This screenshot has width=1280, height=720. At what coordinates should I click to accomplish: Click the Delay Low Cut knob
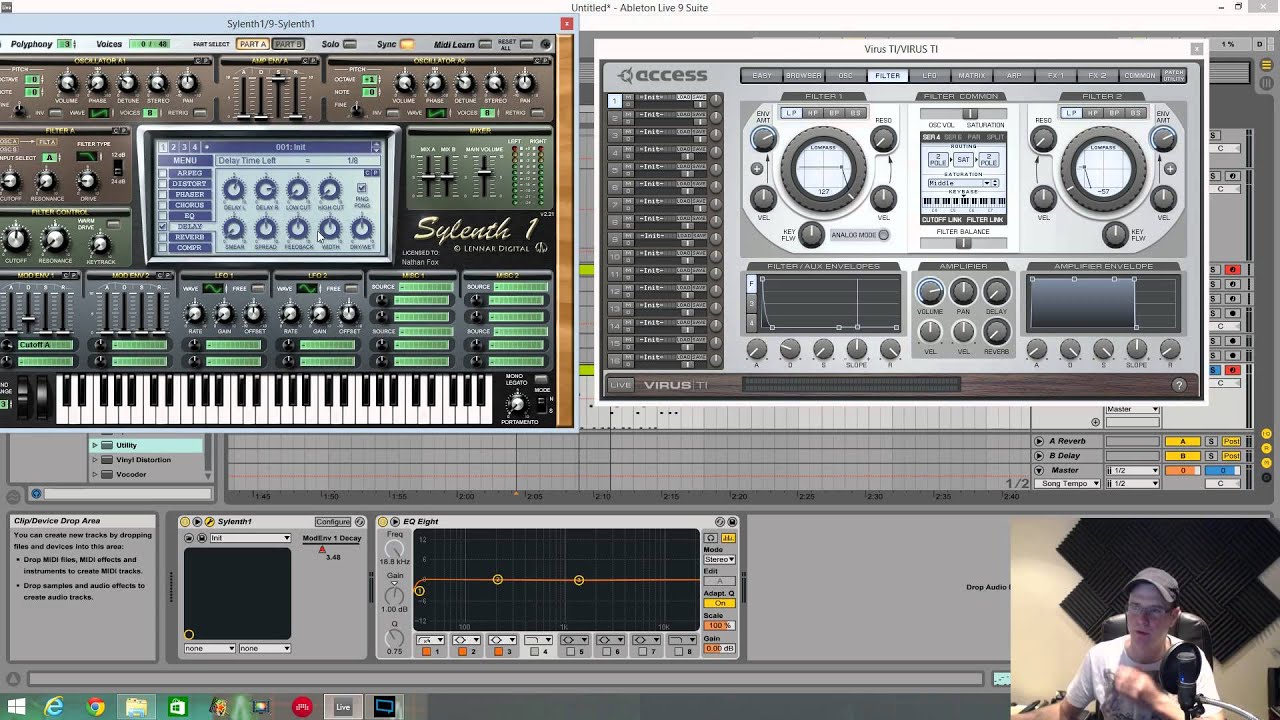[297, 189]
